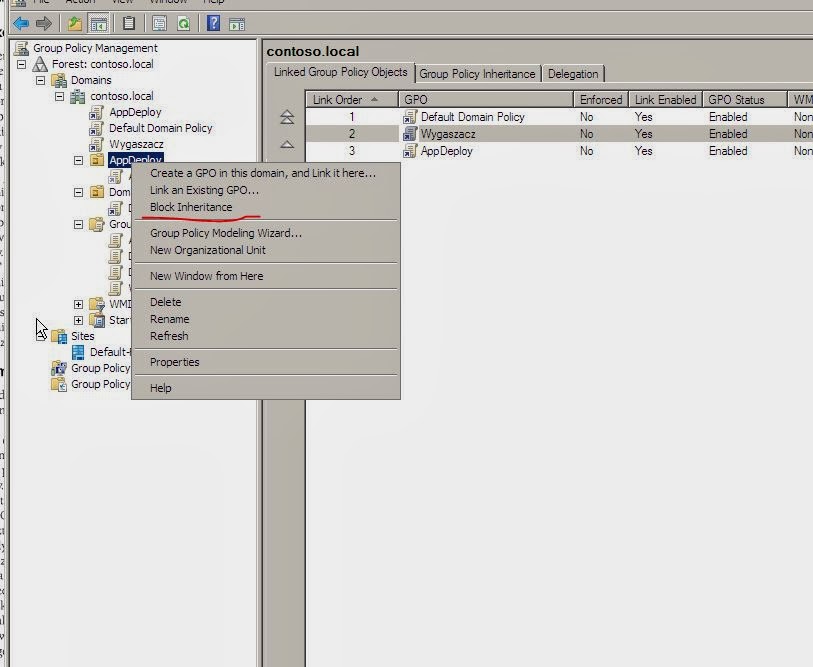The image size is (813, 667).
Task: Select Forest: contoso.local tree node
Action: 102,64
